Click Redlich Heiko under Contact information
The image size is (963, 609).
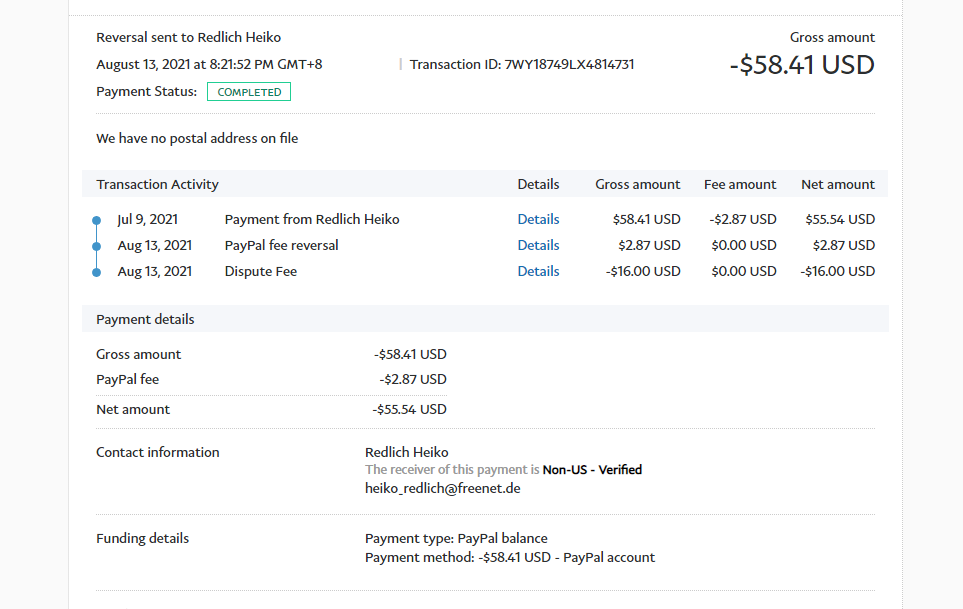[x=406, y=452]
